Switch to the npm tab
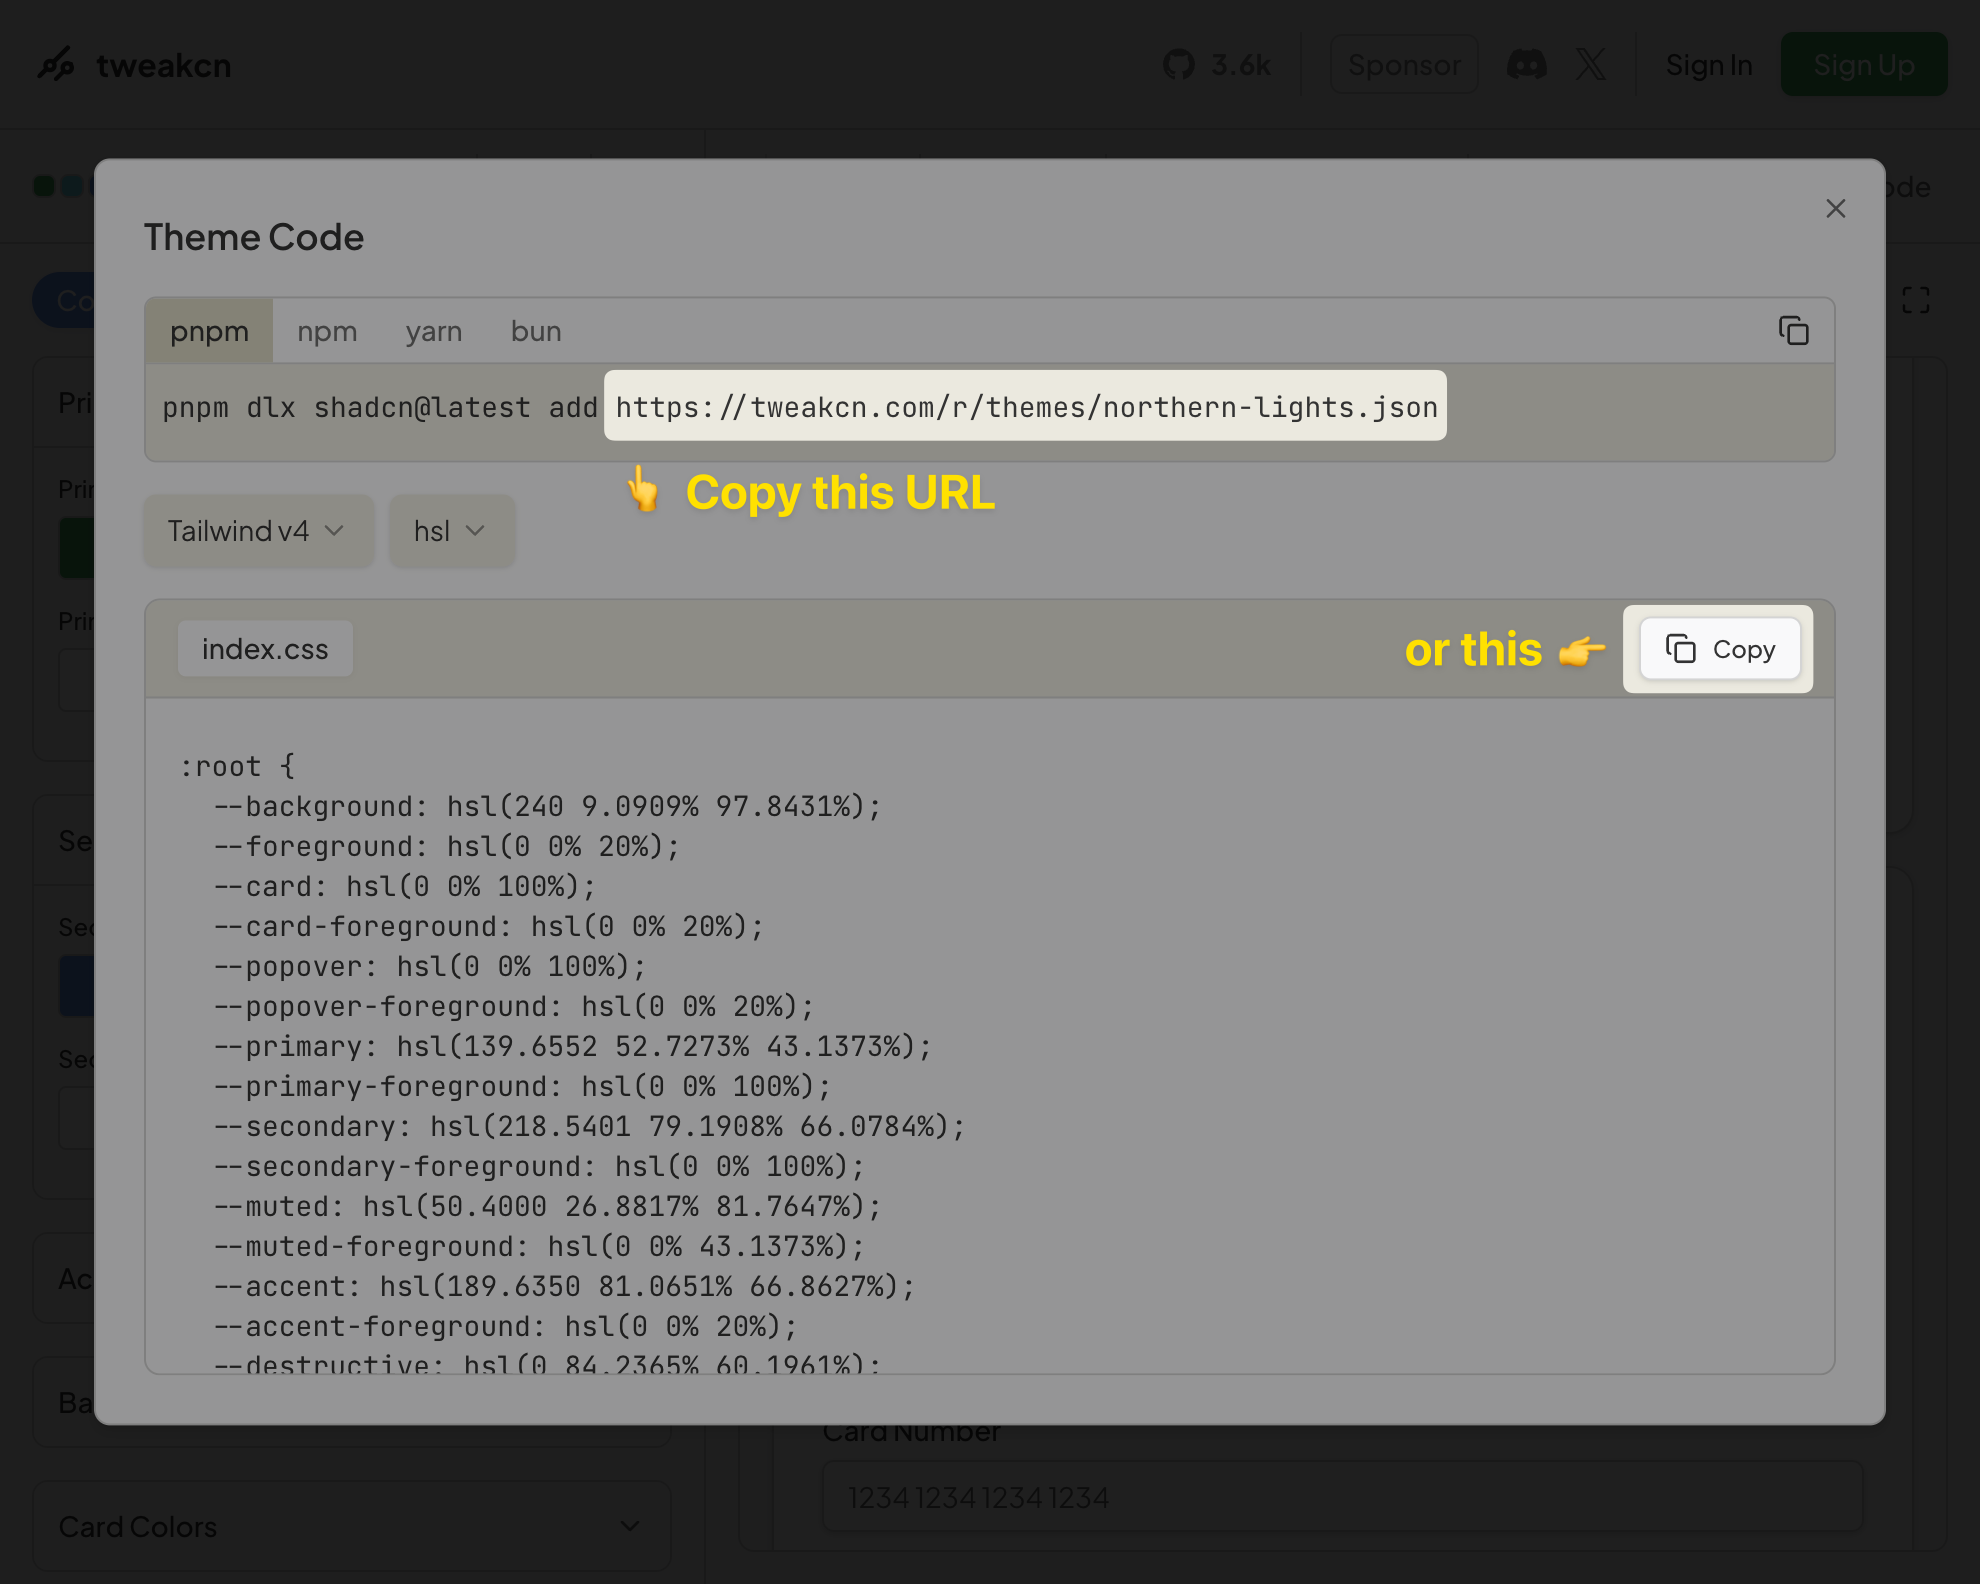 pos(327,331)
